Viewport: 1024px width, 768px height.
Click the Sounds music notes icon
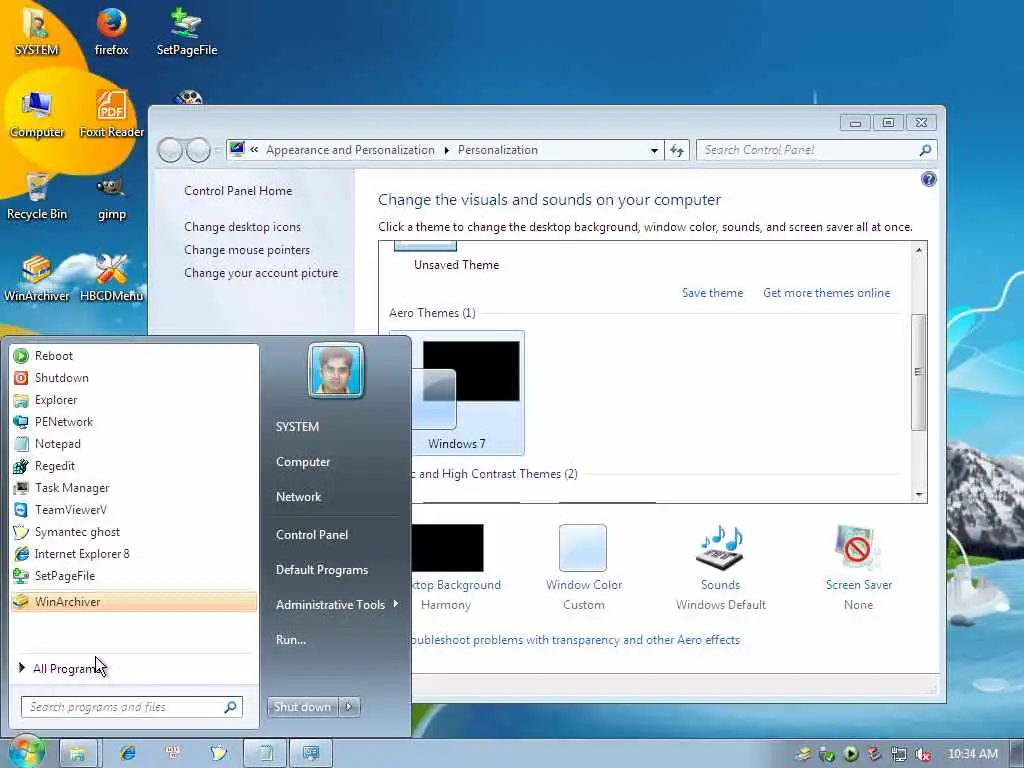click(720, 547)
